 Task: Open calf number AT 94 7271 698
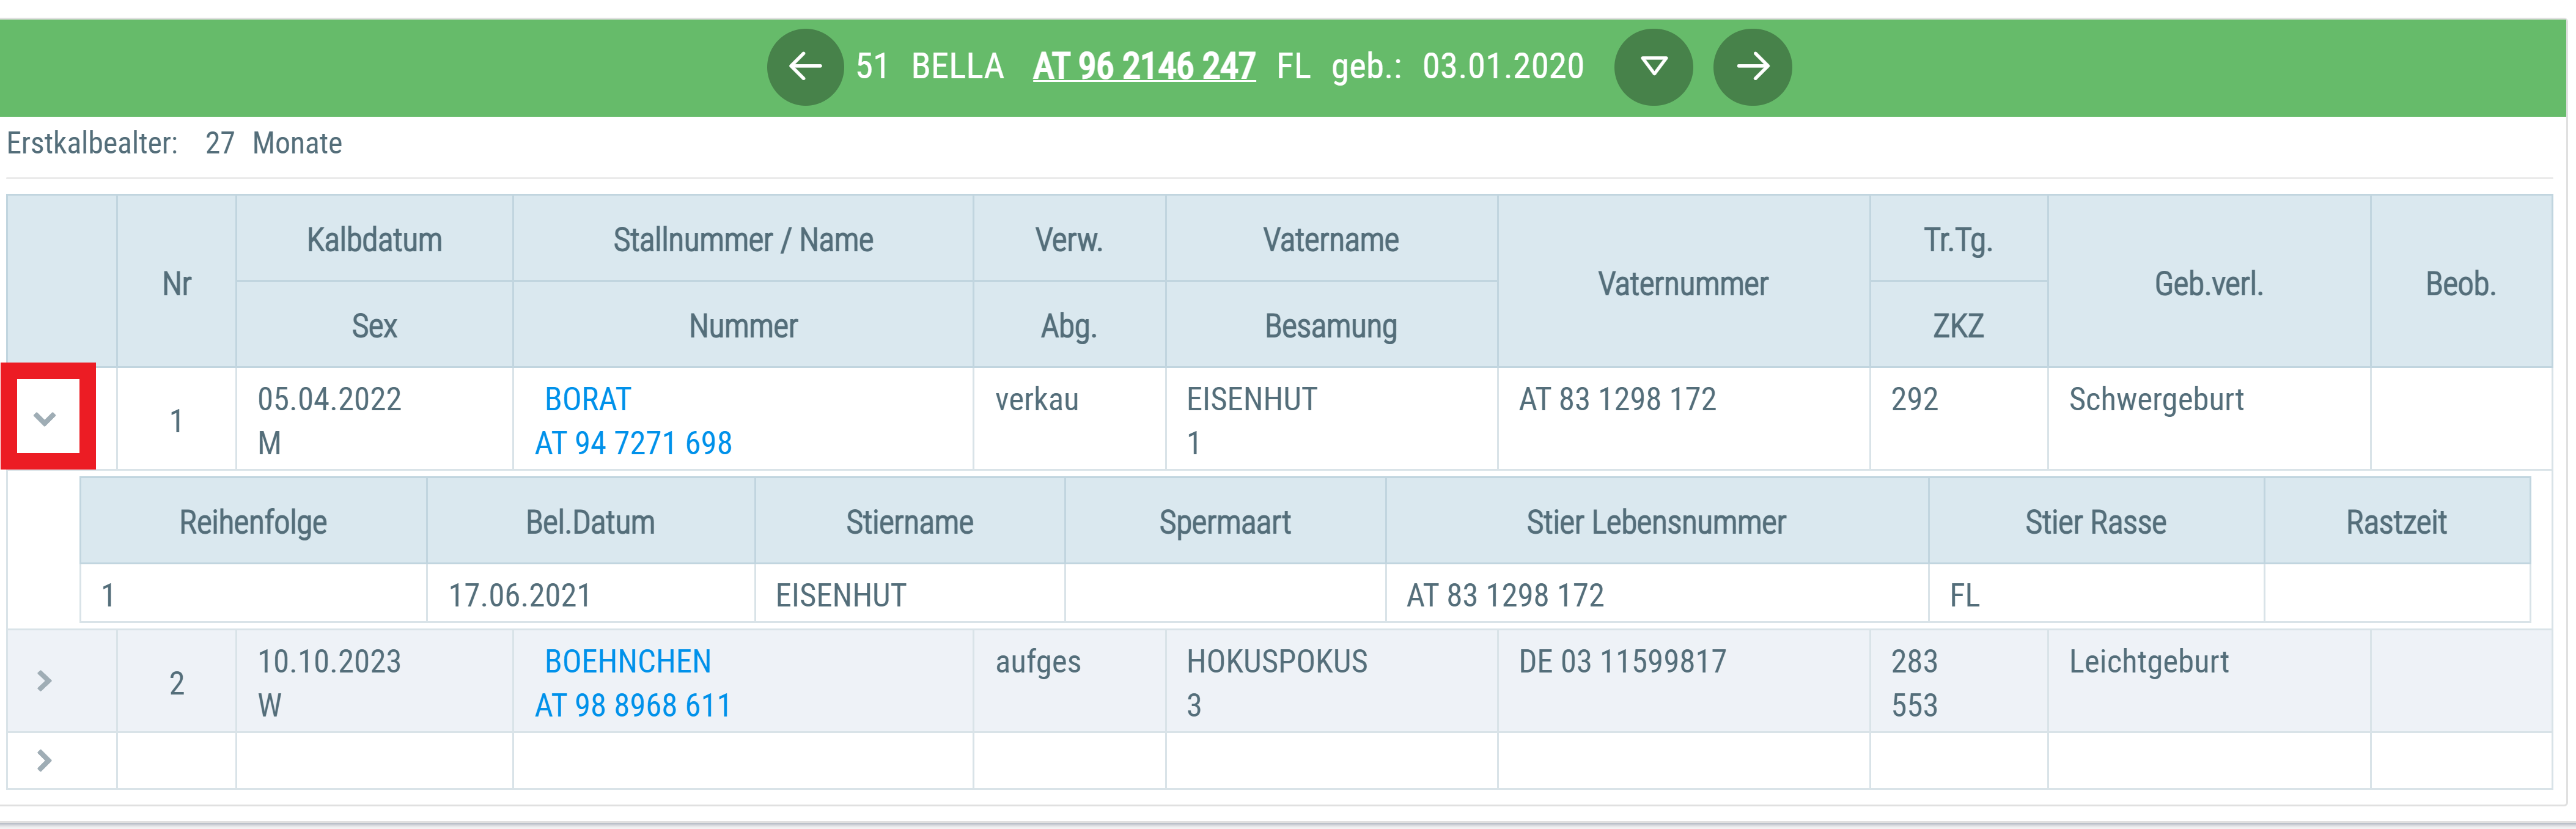(633, 443)
